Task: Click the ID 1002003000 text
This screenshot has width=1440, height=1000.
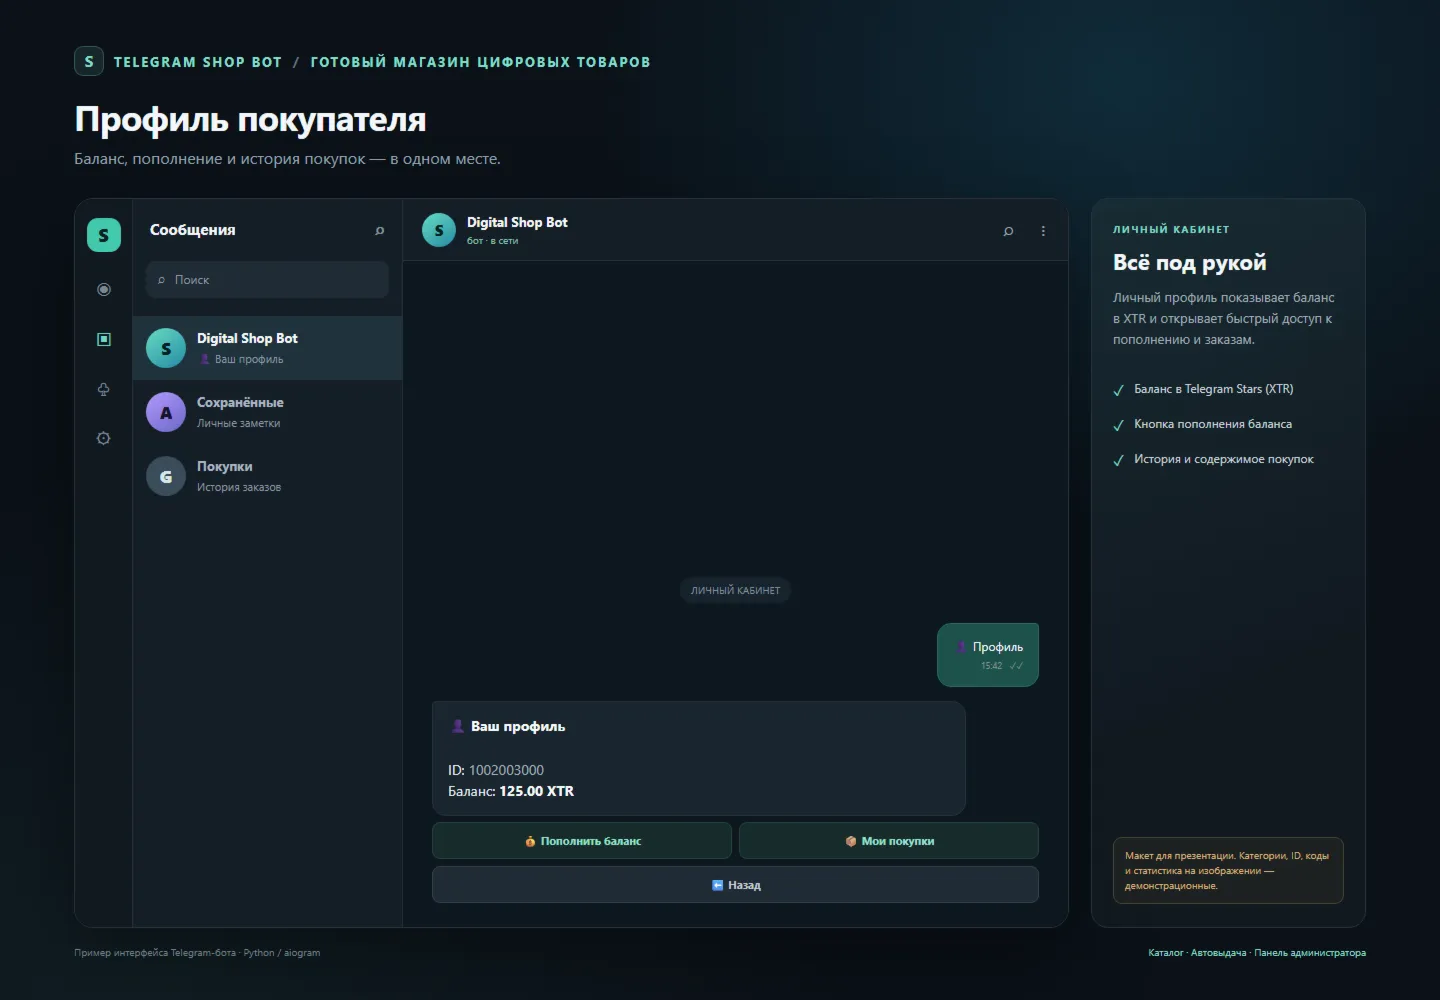Action: pyautogui.click(x=496, y=770)
